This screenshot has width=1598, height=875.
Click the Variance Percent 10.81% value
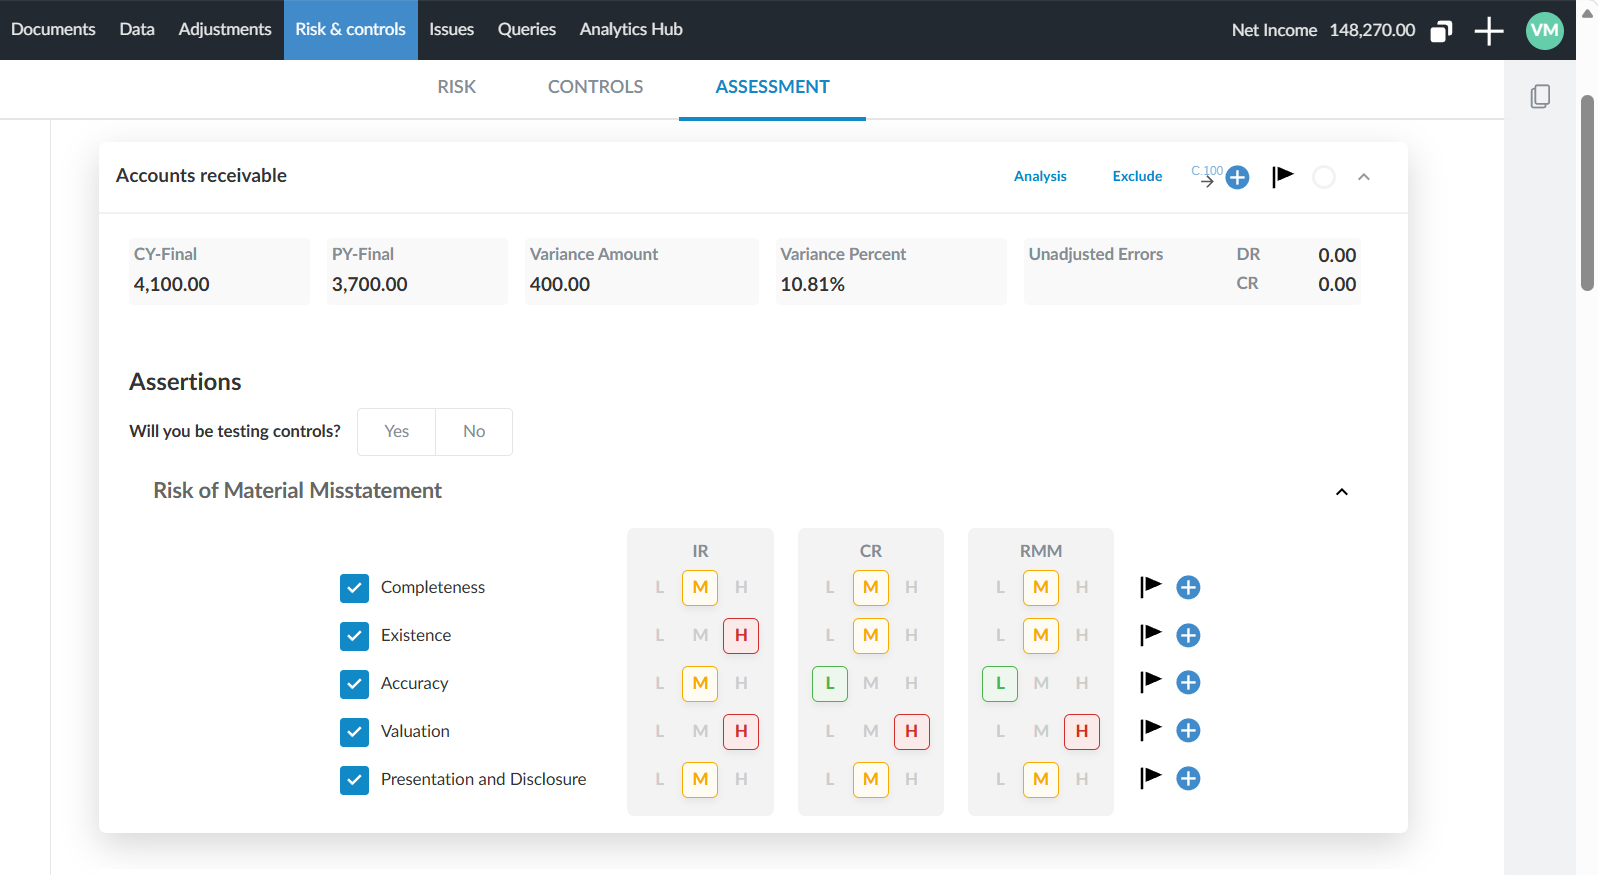[813, 285]
